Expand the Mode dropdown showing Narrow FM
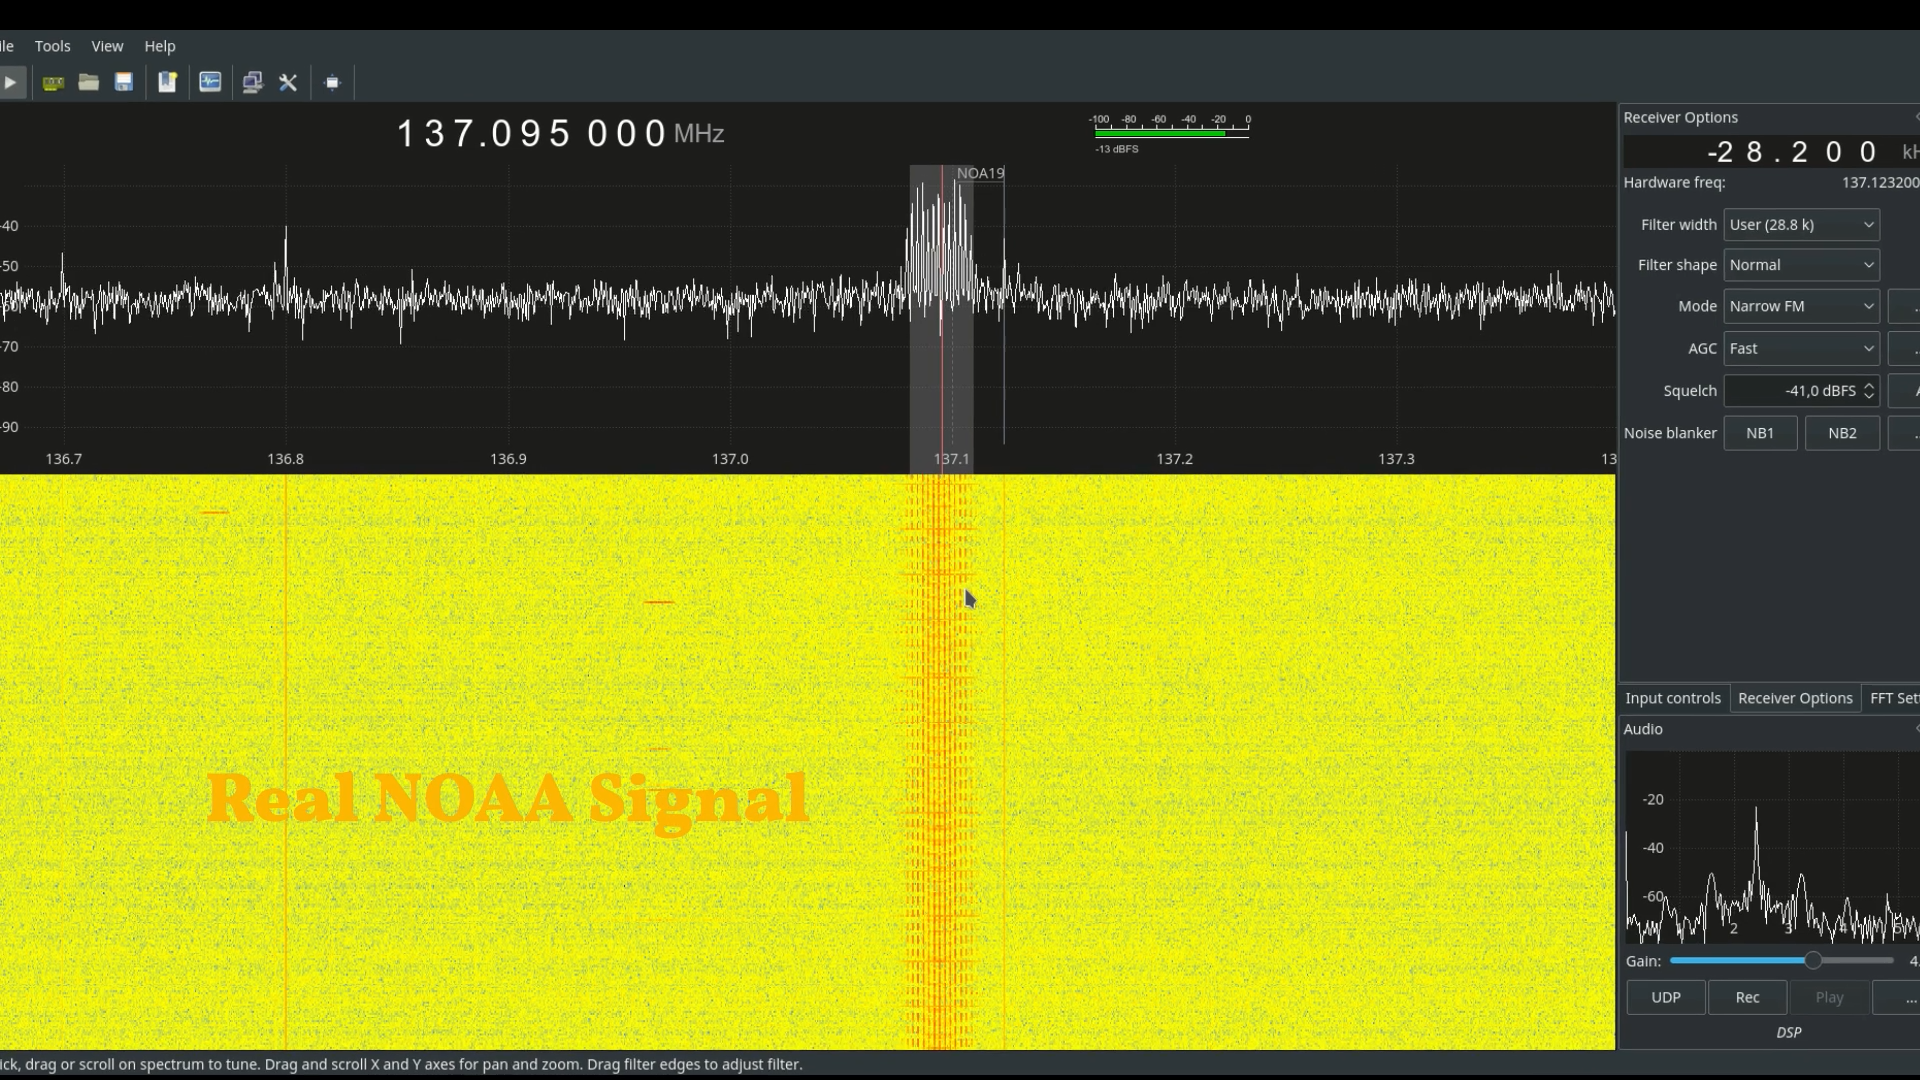The height and width of the screenshot is (1080, 1920). pyautogui.click(x=1801, y=306)
